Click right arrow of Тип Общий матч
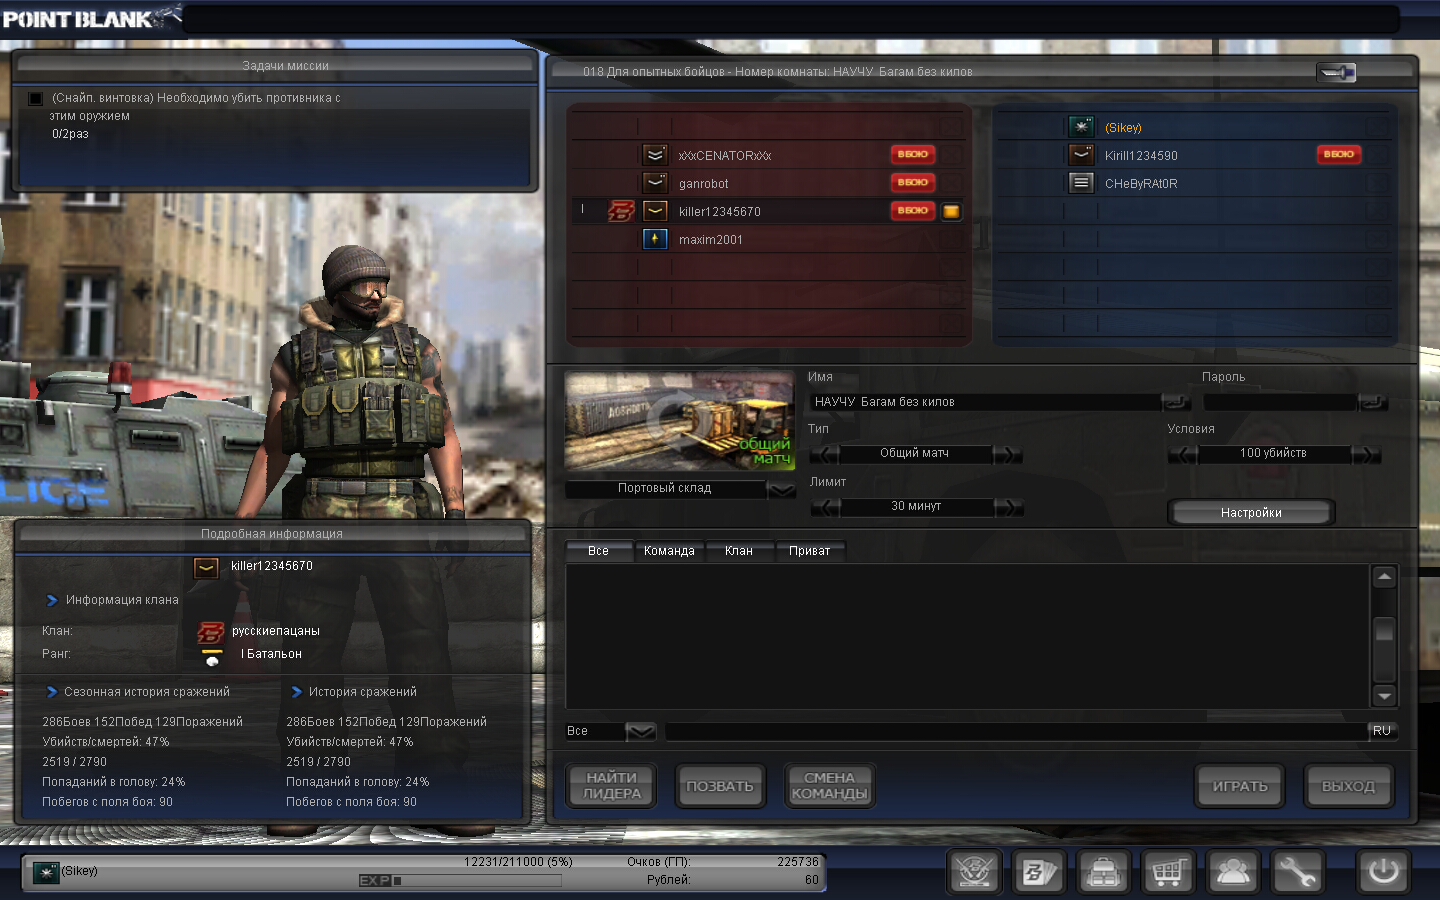The width and height of the screenshot is (1440, 900). [1008, 454]
